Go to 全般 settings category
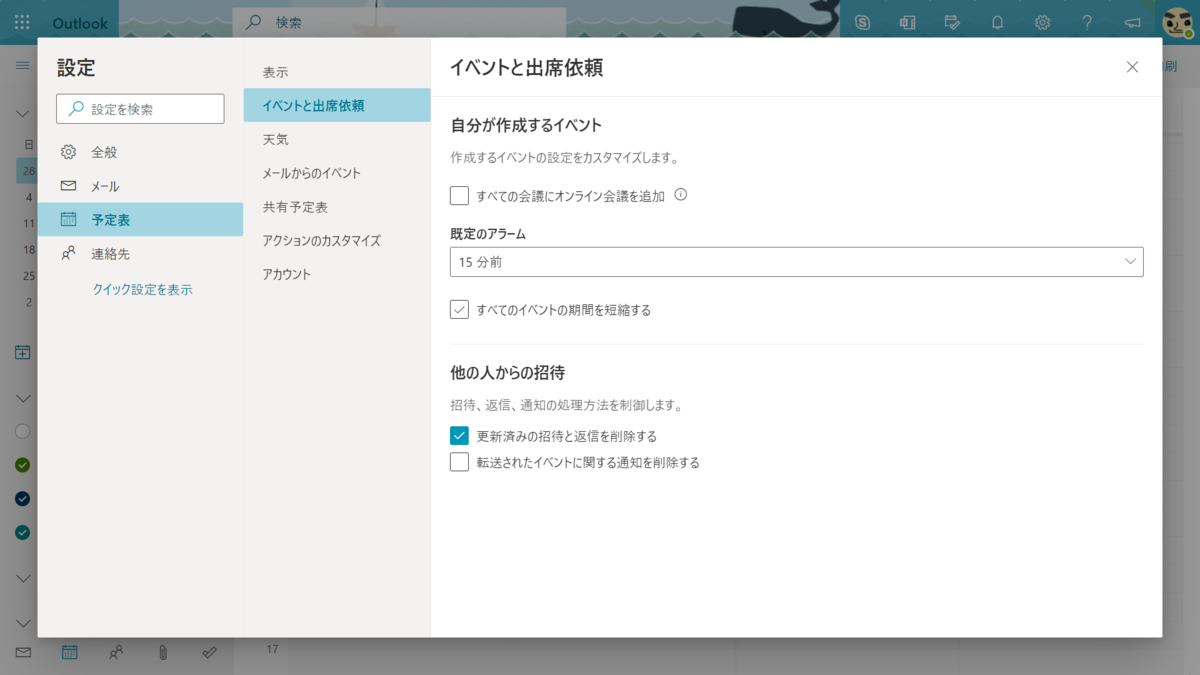1200x675 pixels. coord(140,152)
